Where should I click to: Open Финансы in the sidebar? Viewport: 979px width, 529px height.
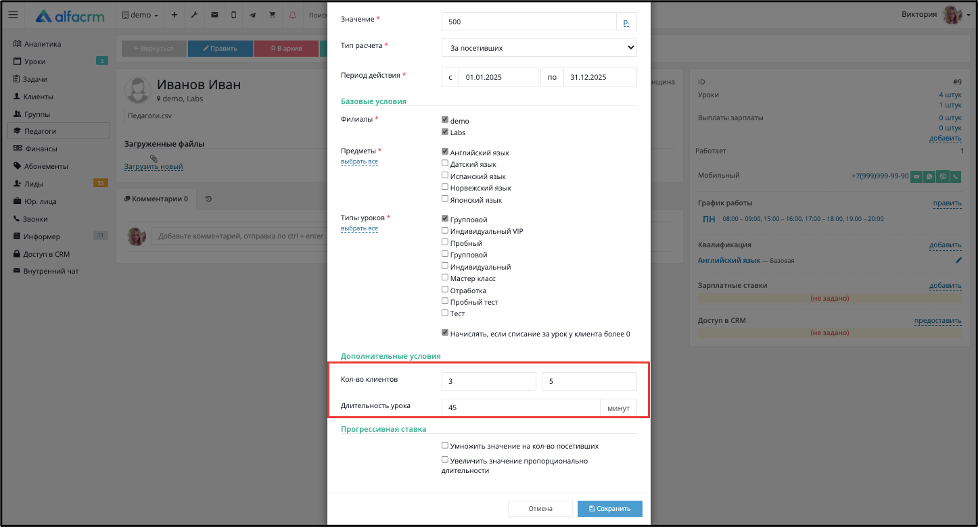pos(40,149)
